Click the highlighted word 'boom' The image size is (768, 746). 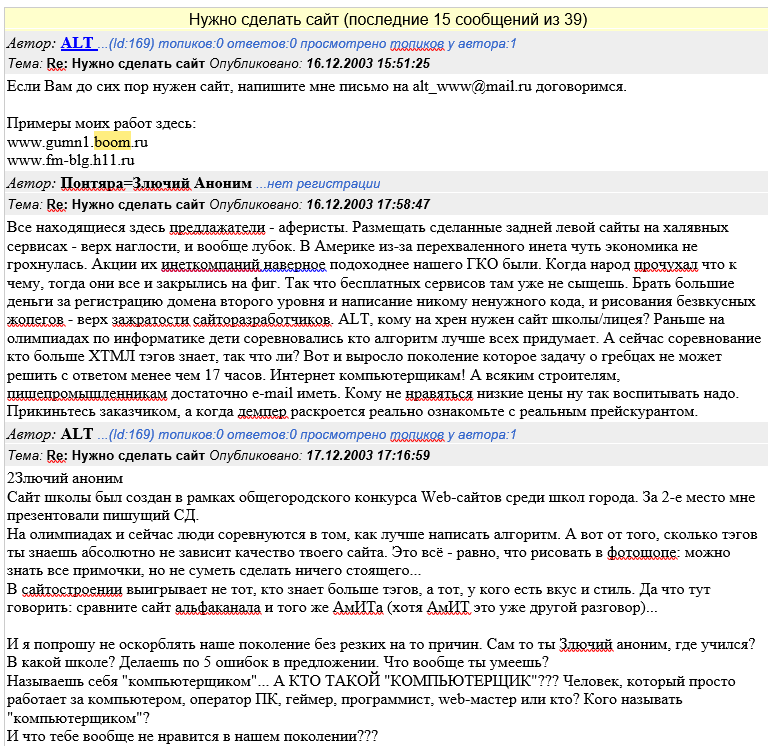point(99,142)
